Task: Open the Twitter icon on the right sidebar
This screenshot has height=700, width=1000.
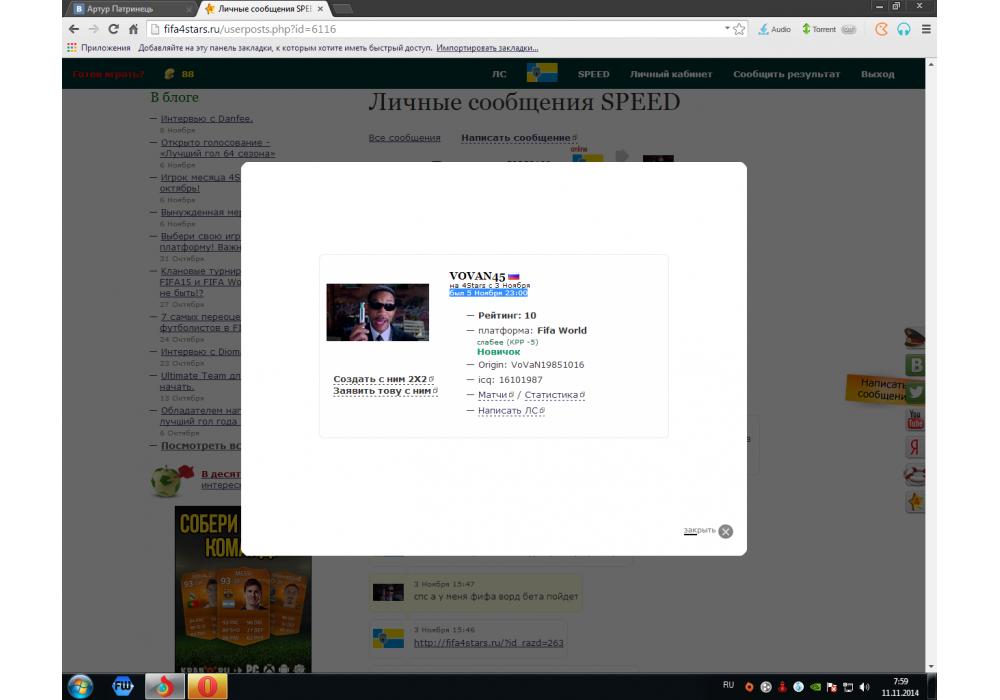Action: coord(914,393)
